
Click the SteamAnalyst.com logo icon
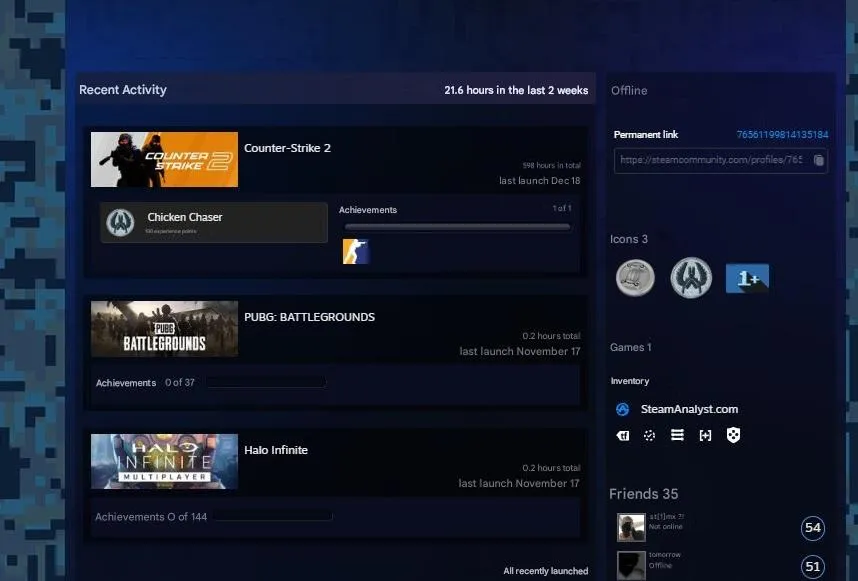tap(622, 409)
